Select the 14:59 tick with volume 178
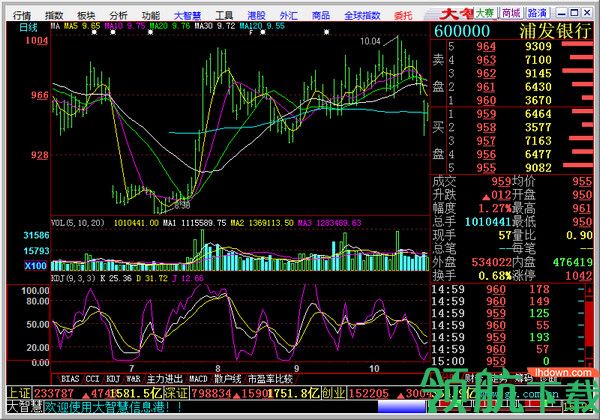This screenshot has width=600, height=420. pos(507,290)
